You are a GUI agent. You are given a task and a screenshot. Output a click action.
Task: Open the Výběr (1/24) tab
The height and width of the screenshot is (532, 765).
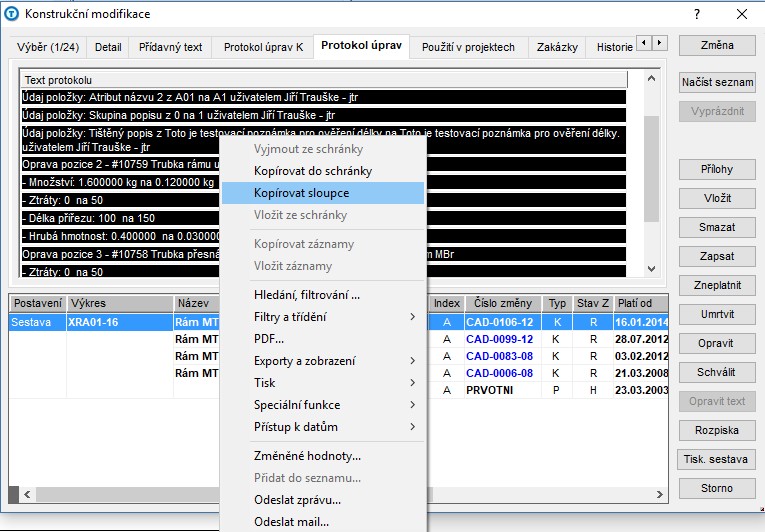(x=48, y=47)
